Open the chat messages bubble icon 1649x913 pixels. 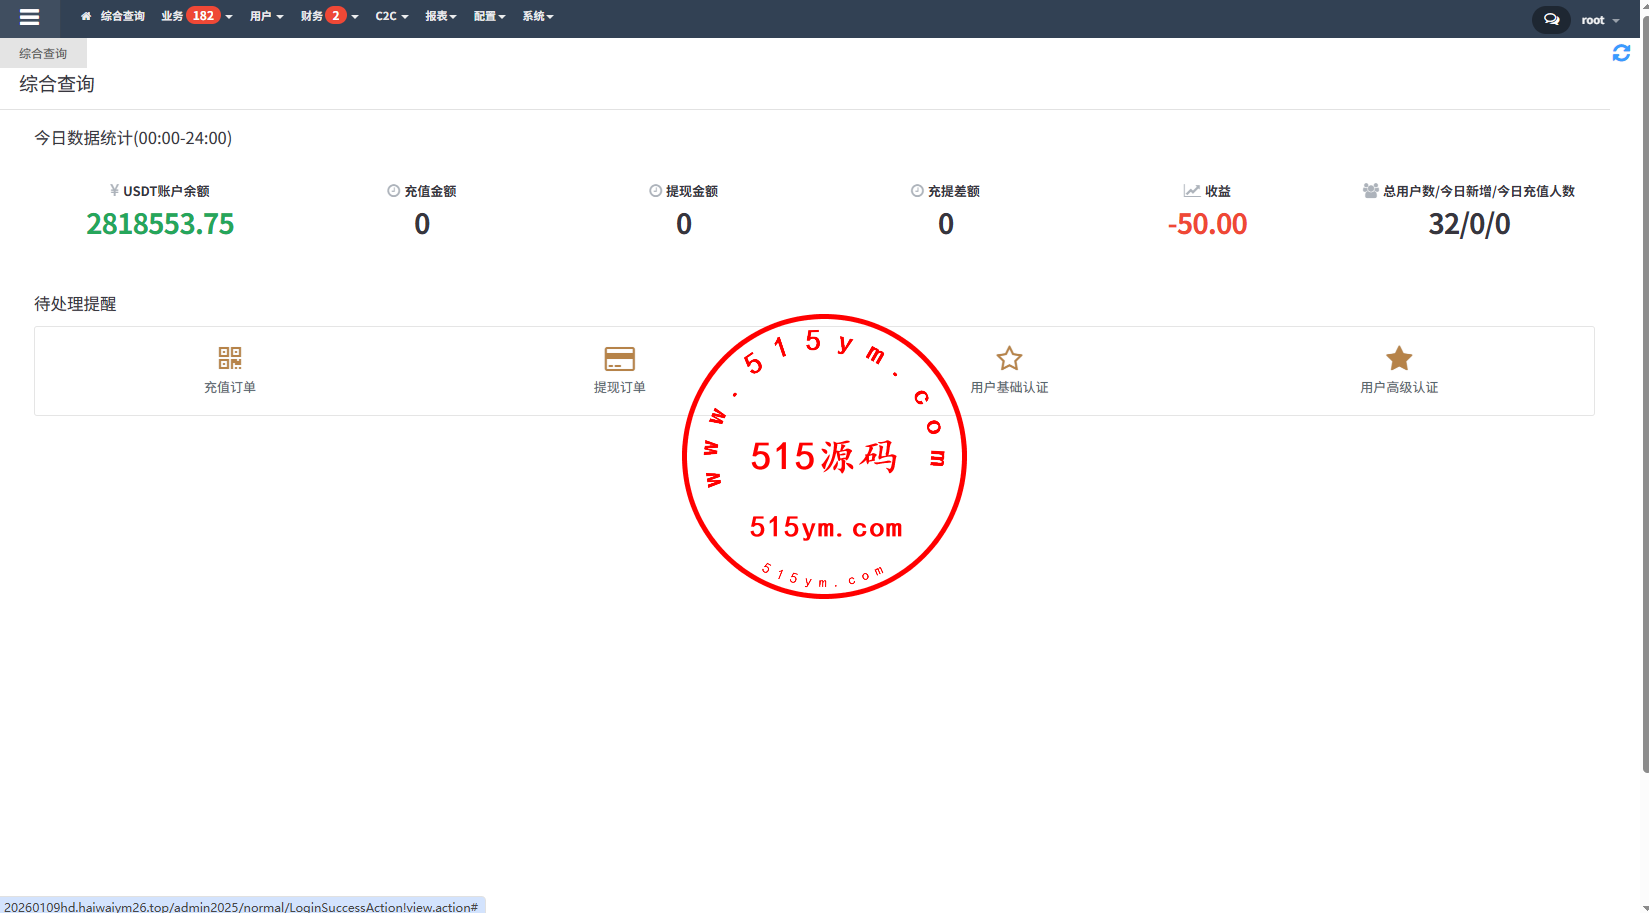point(1551,19)
